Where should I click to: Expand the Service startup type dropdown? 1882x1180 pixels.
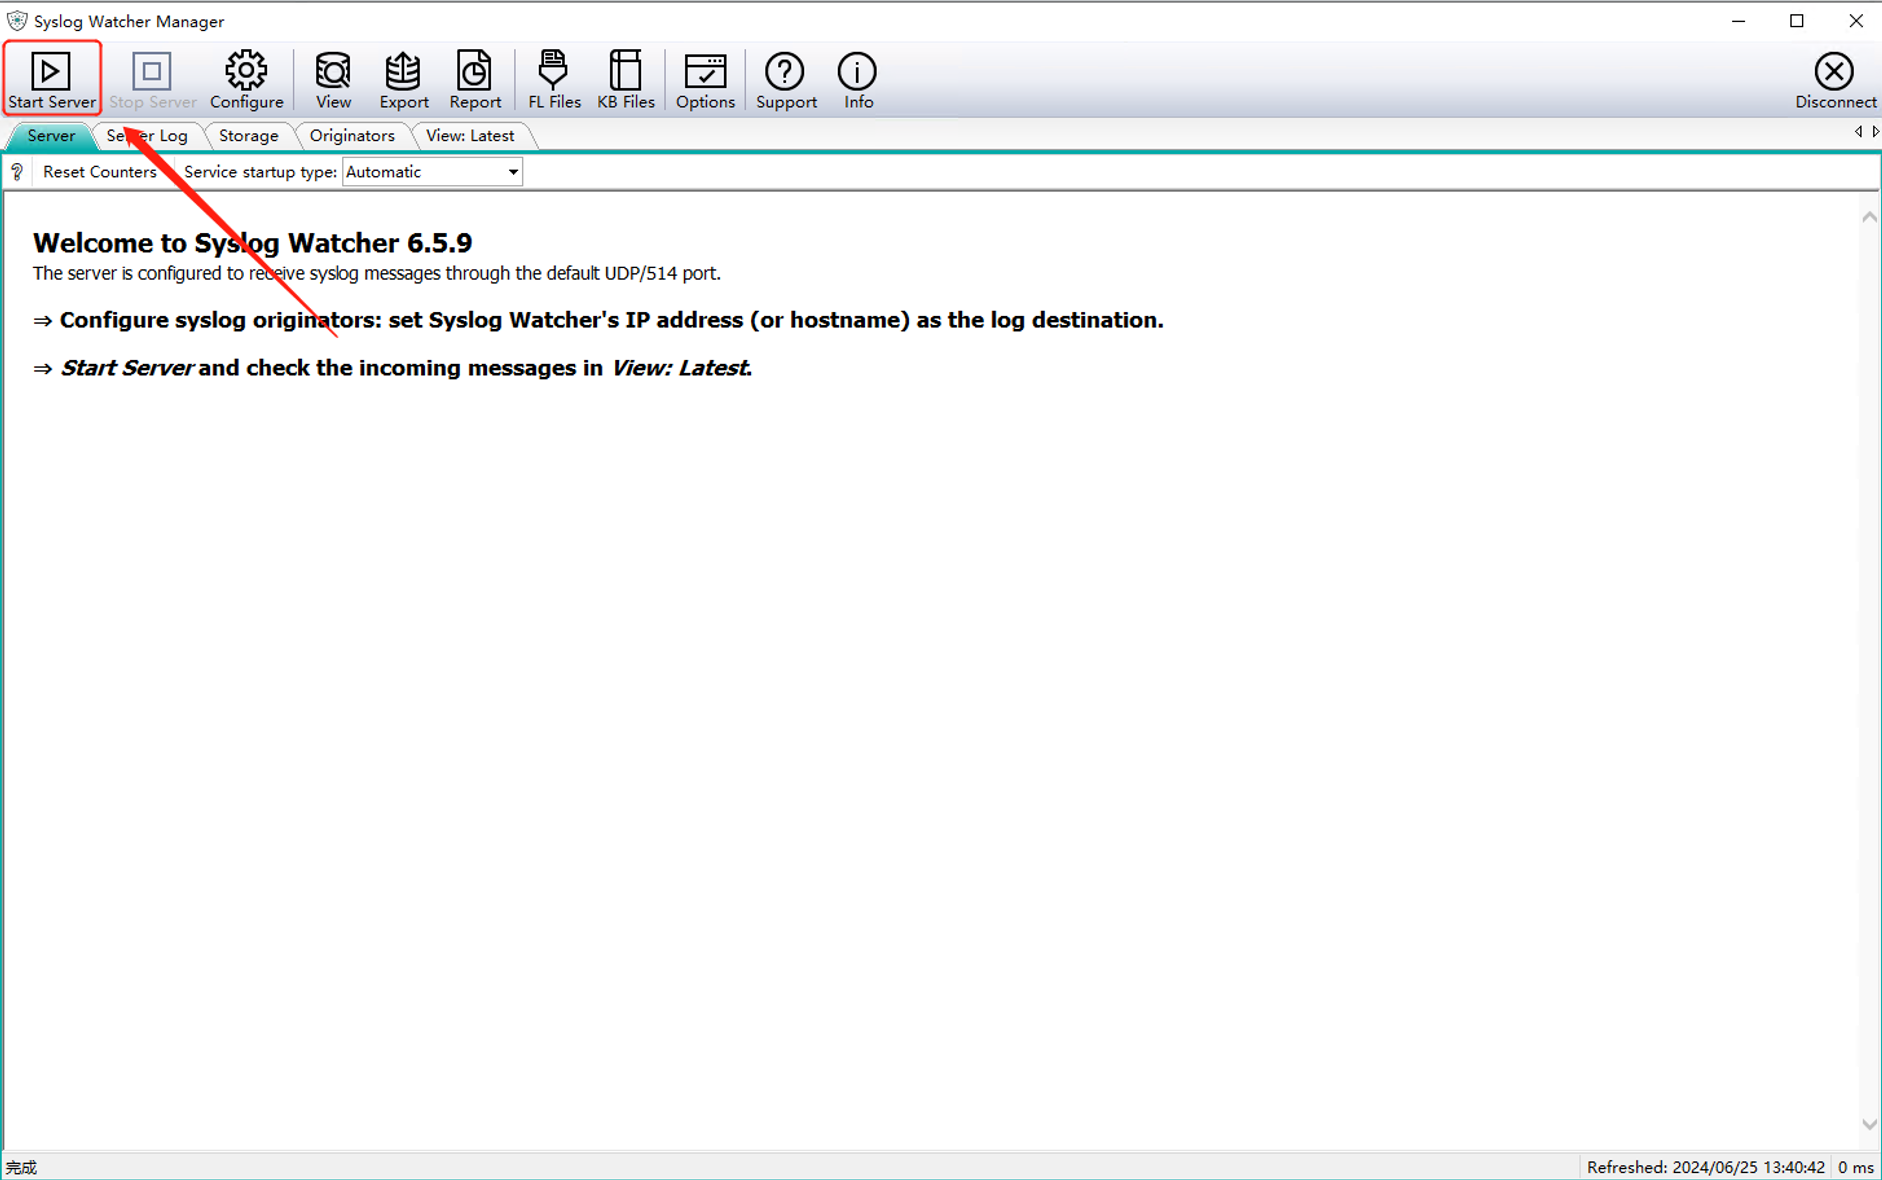coord(512,172)
